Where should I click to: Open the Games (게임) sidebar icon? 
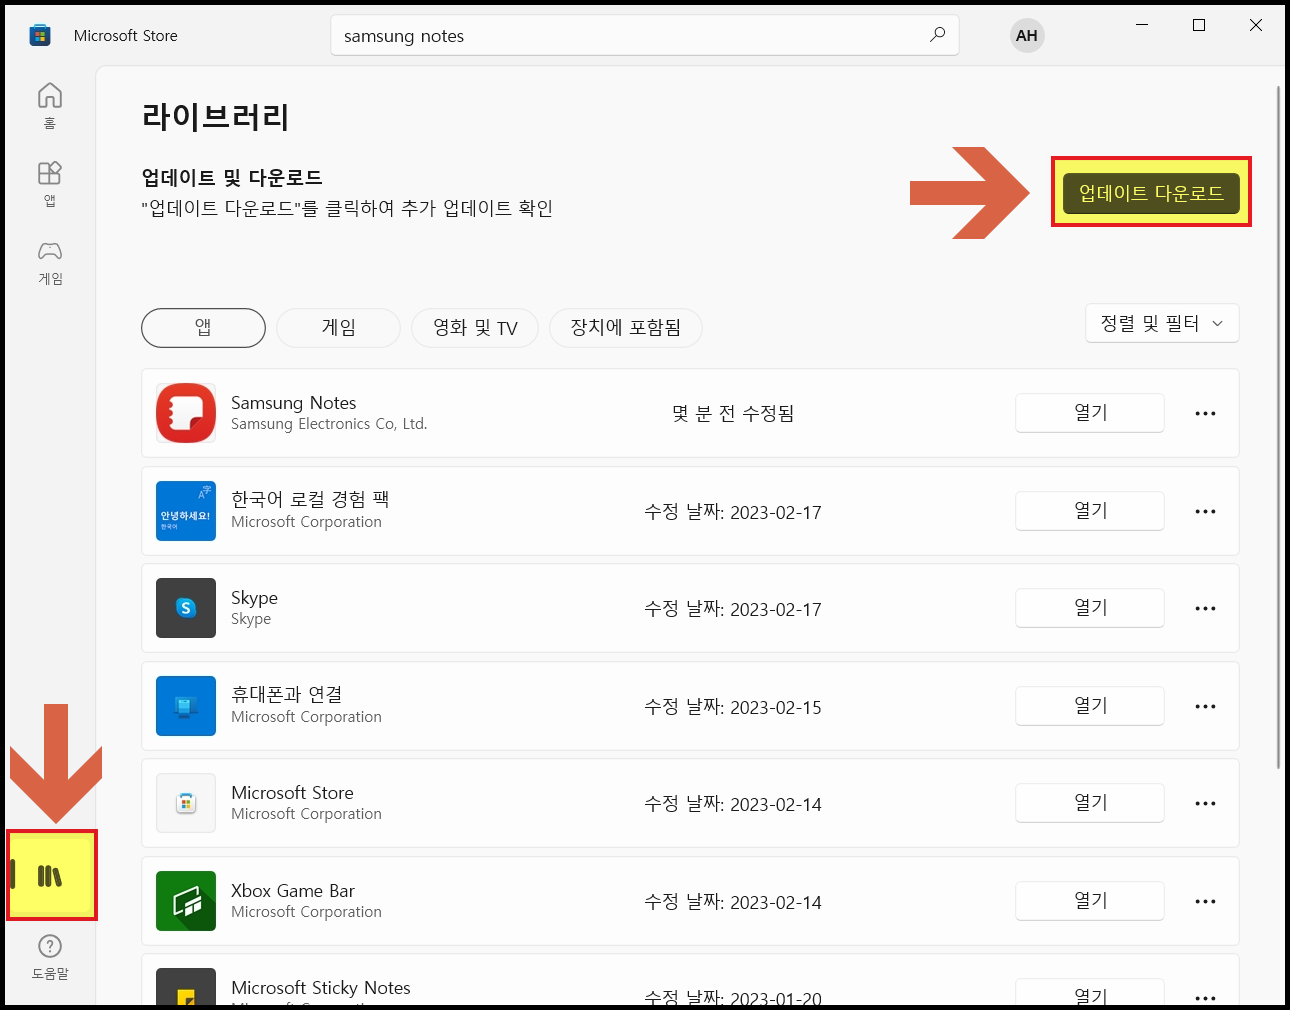tap(50, 262)
